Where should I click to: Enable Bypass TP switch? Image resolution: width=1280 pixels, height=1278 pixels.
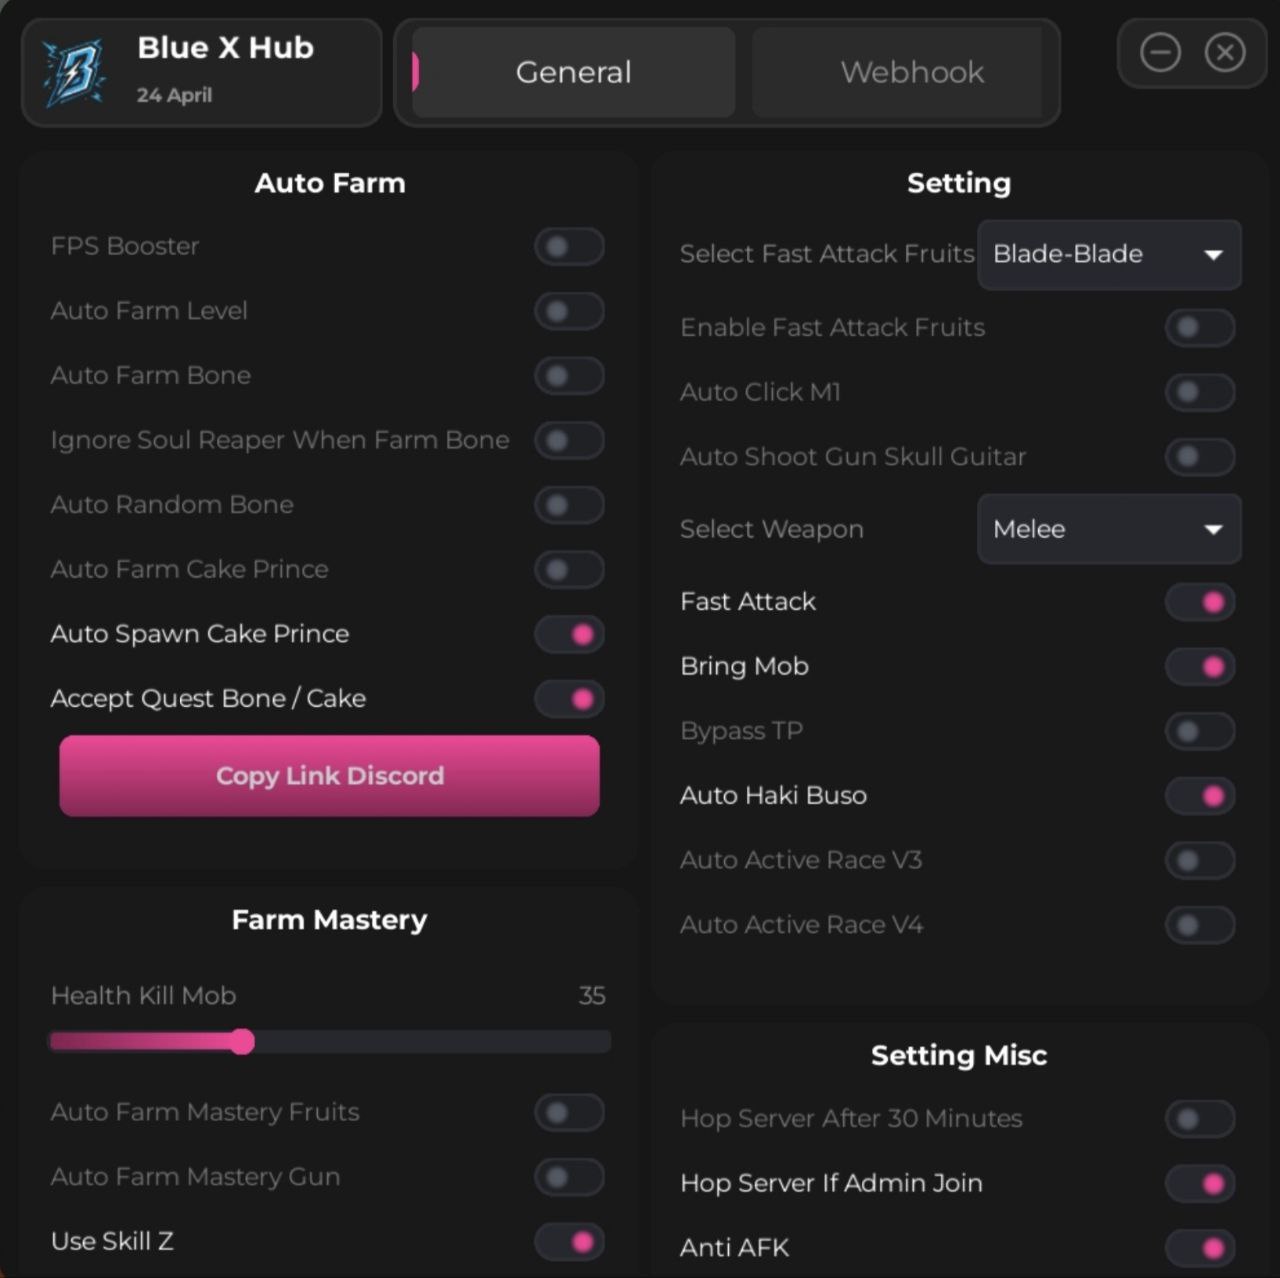[x=1200, y=731]
